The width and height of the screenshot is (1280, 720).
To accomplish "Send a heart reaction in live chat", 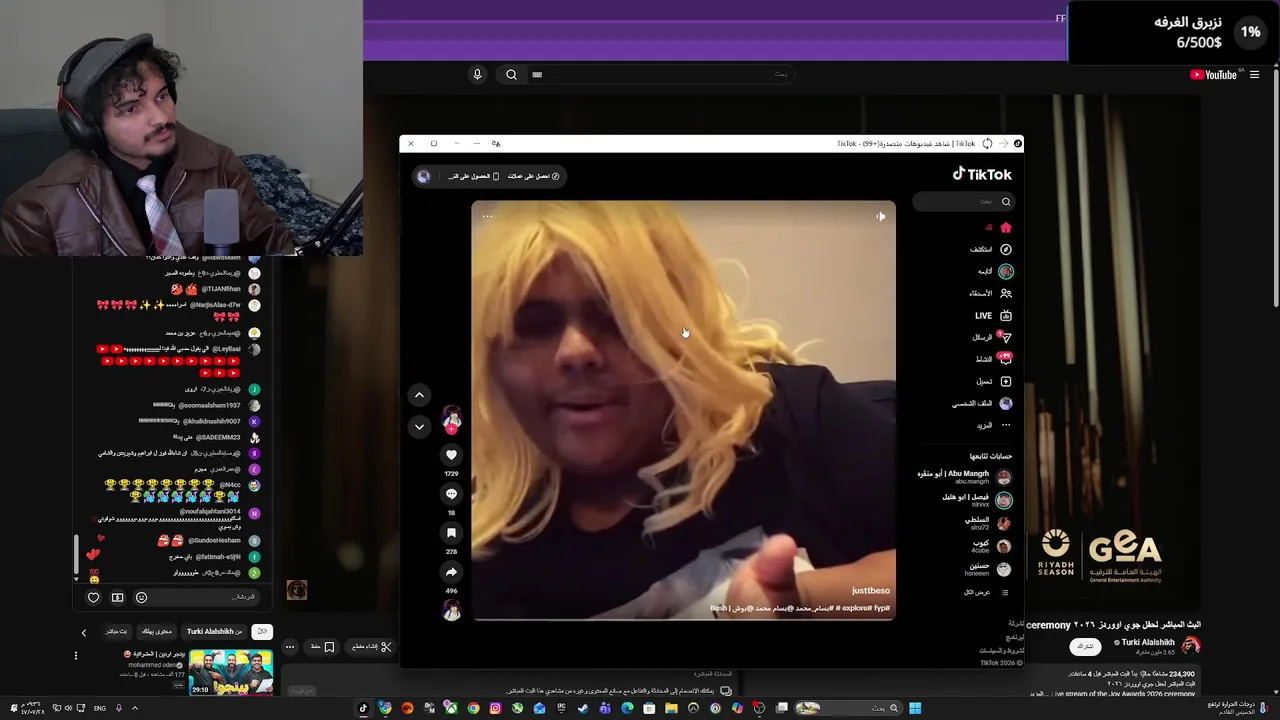I will coord(93,597).
